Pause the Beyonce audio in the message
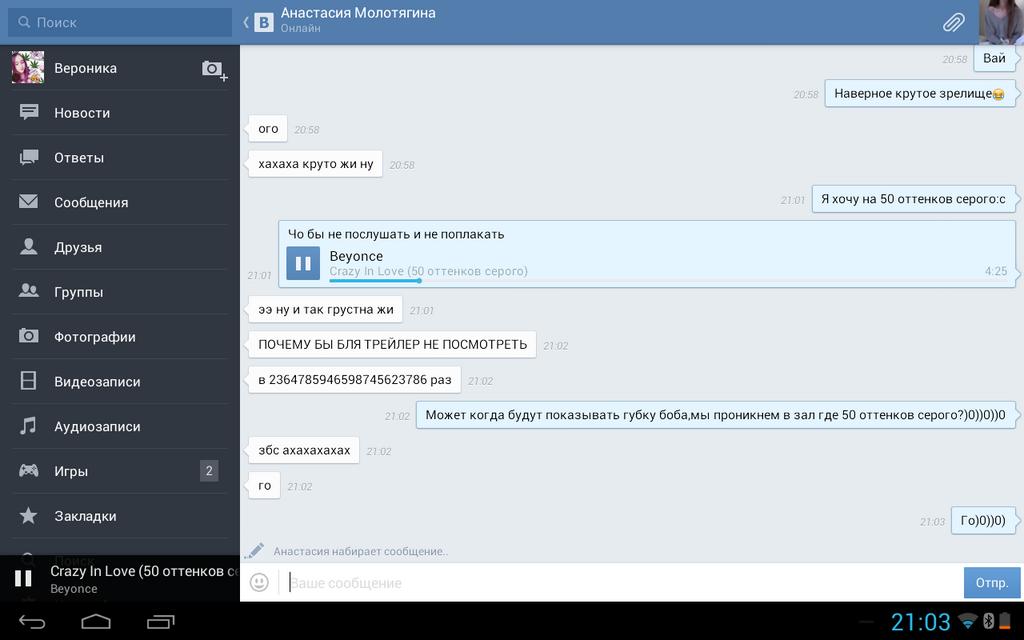The height and width of the screenshot is (640, 1024). coord(303,263)
